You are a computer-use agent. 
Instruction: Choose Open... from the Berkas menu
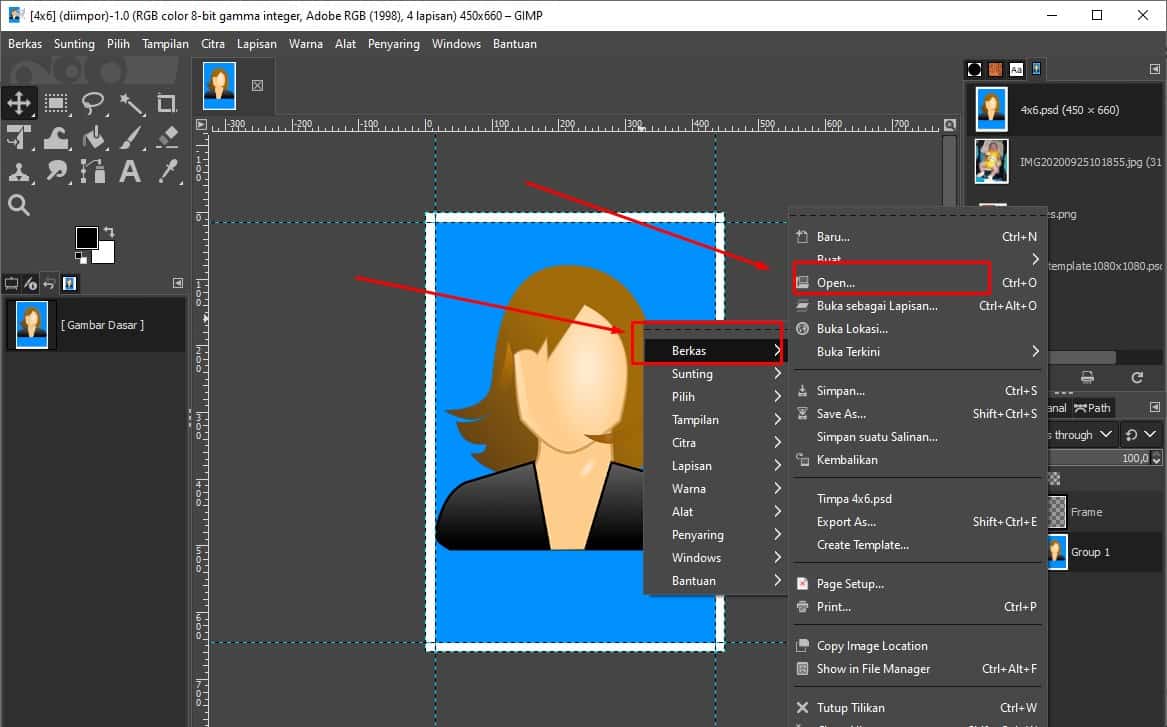click(x=917, y=283)
